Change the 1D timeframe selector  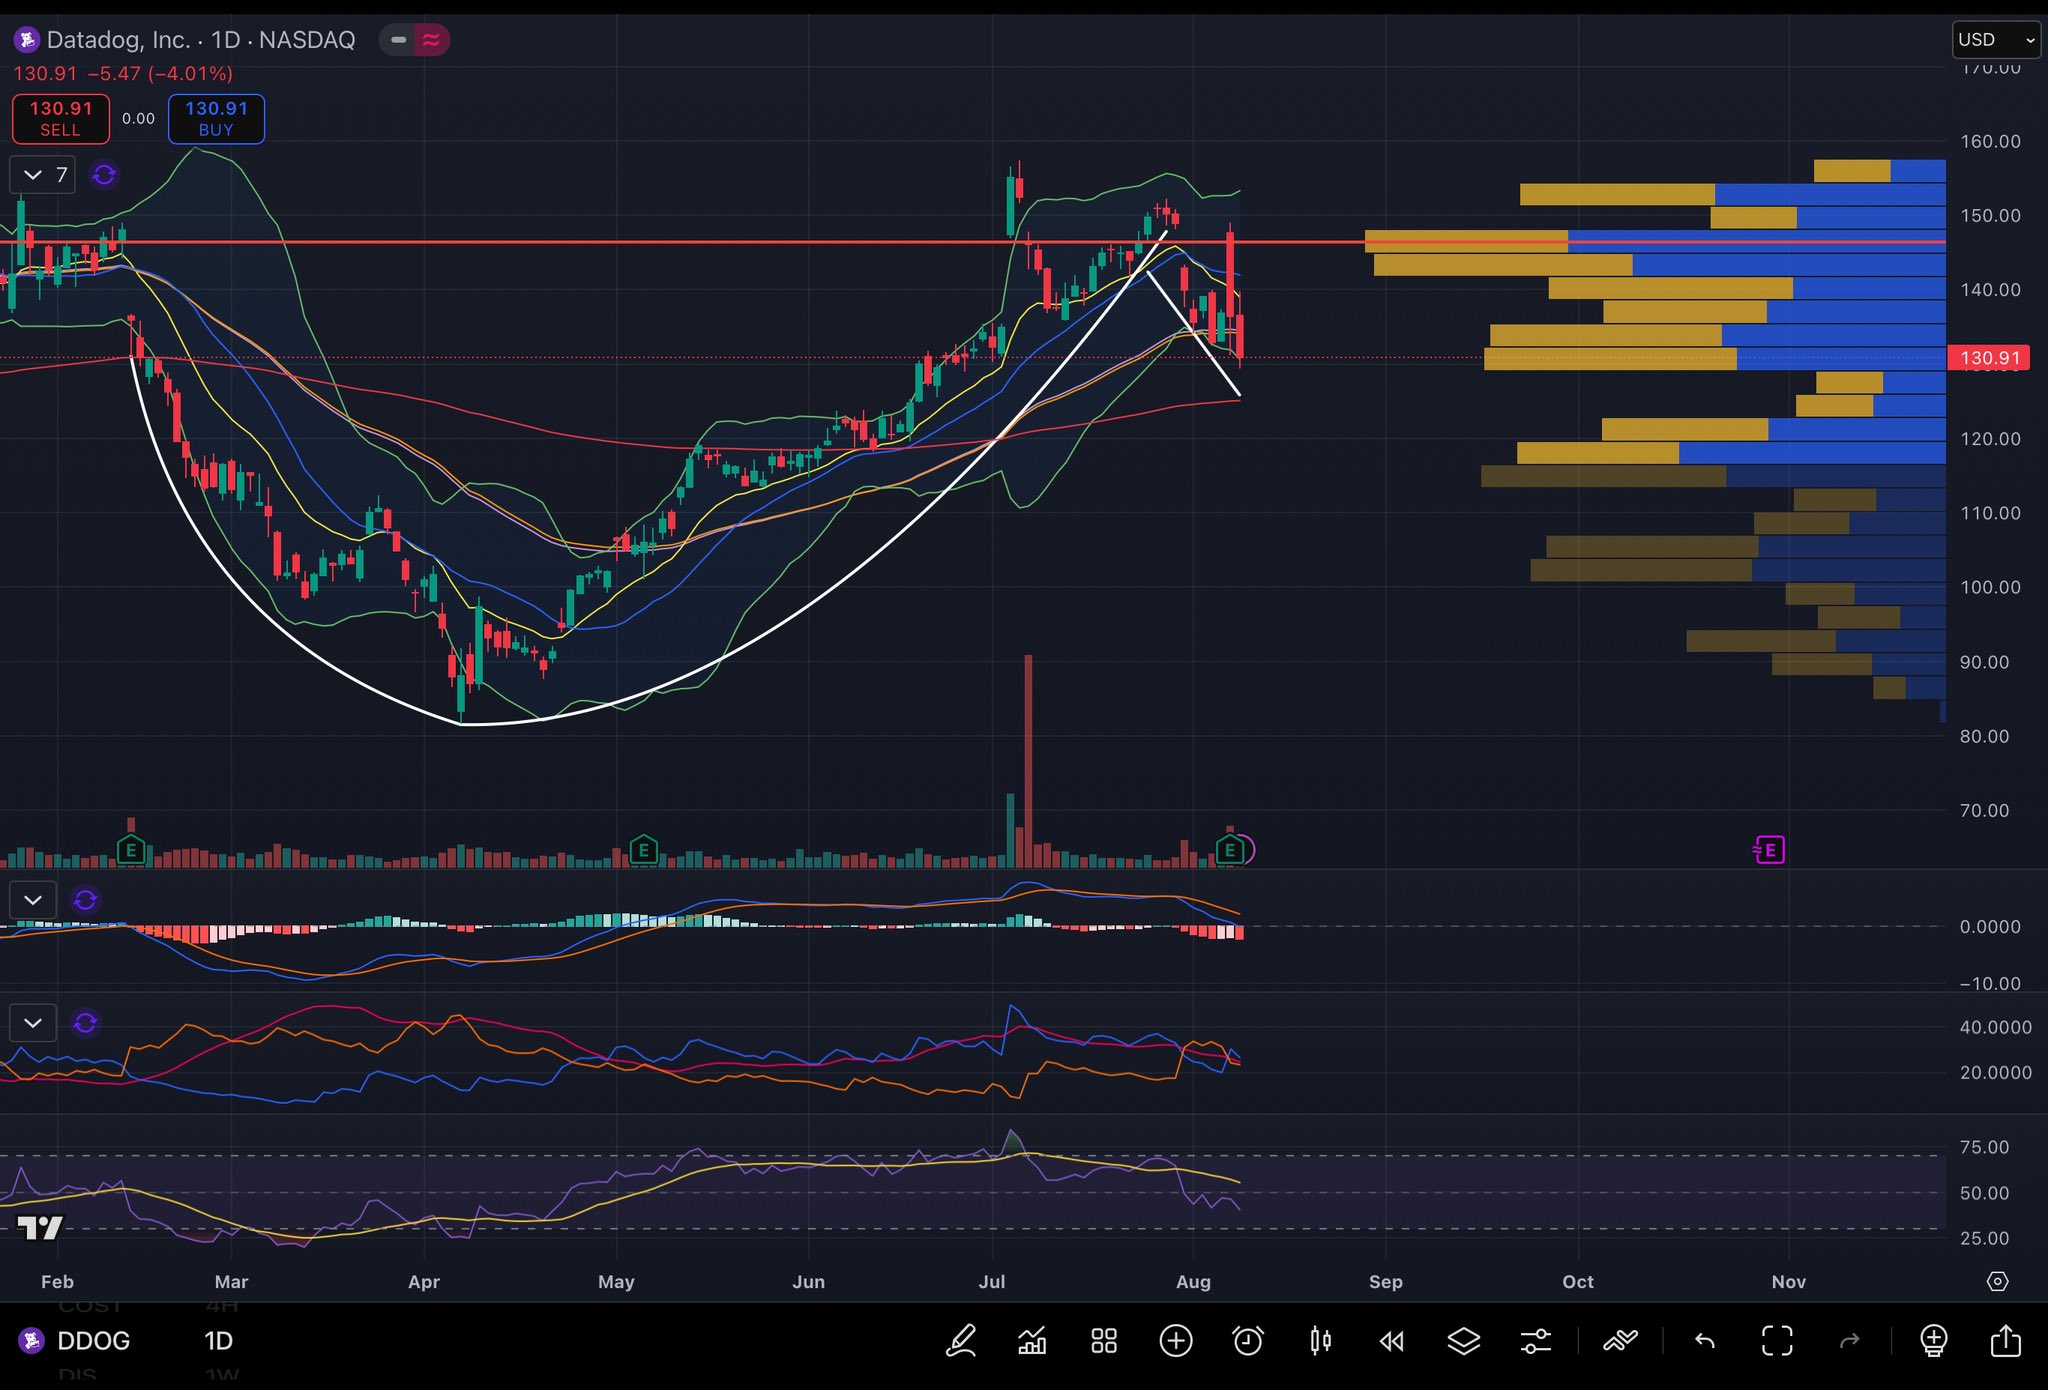click(218, 1340)
